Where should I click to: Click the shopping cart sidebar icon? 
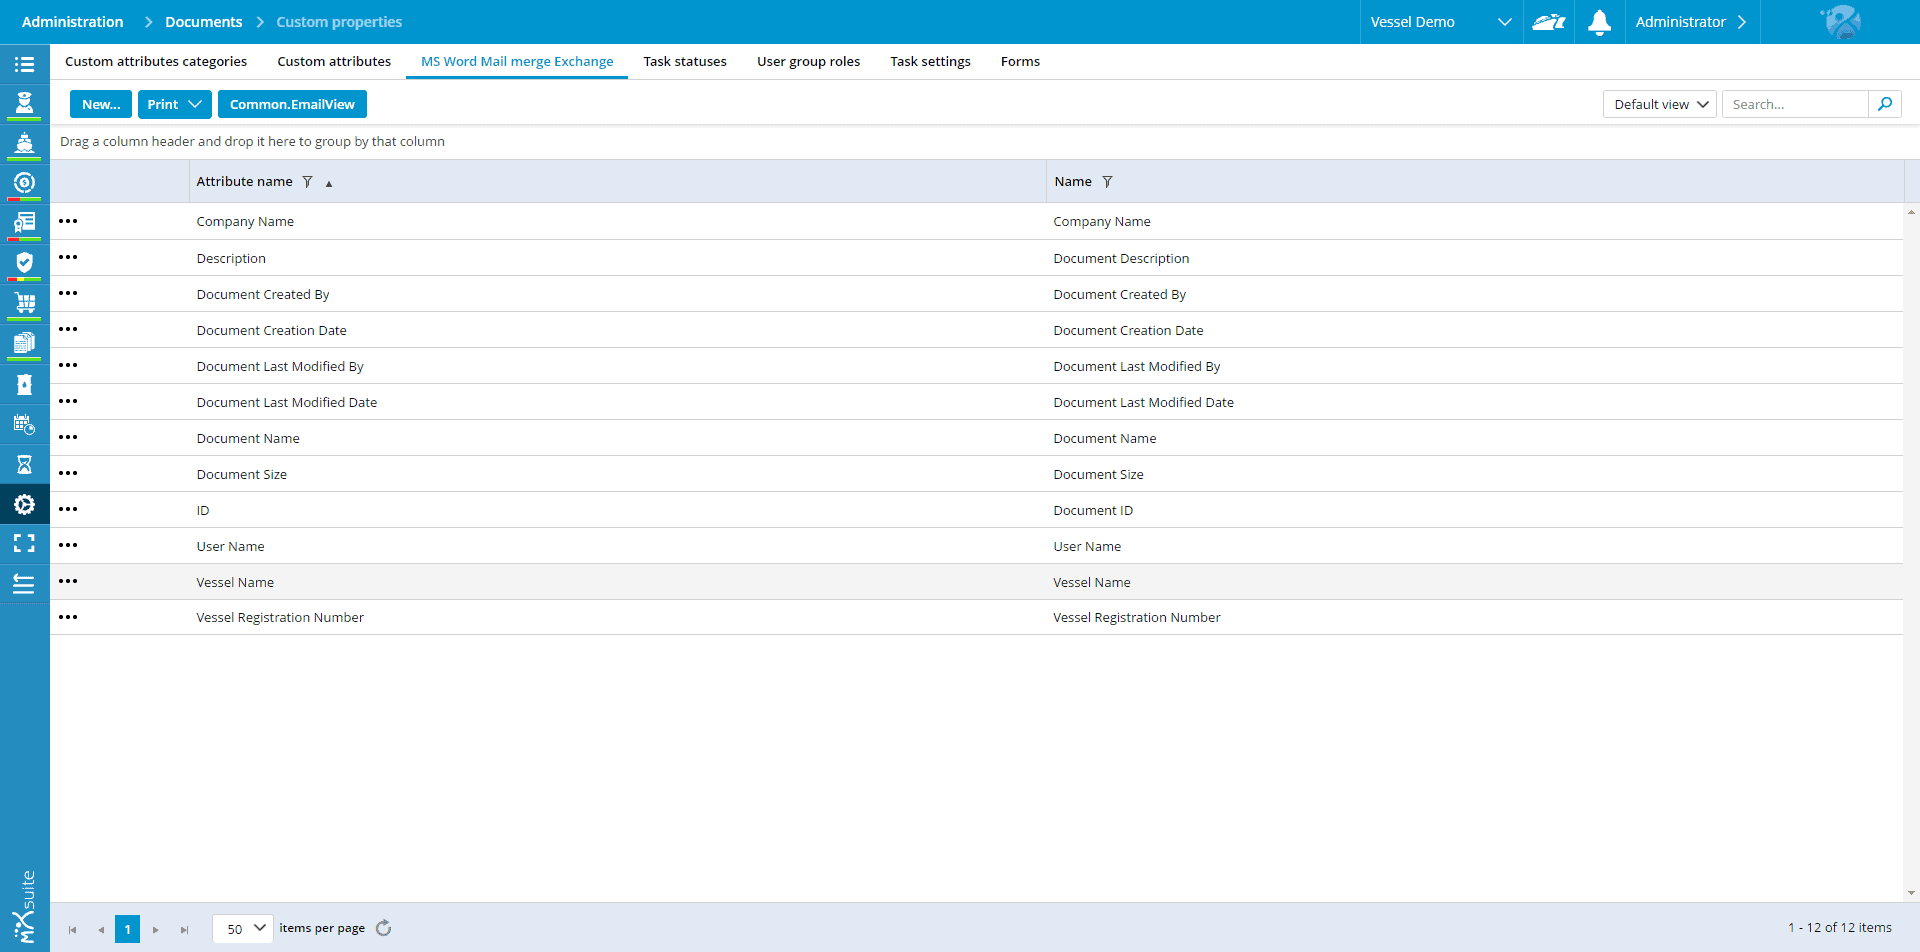(24, 302)
